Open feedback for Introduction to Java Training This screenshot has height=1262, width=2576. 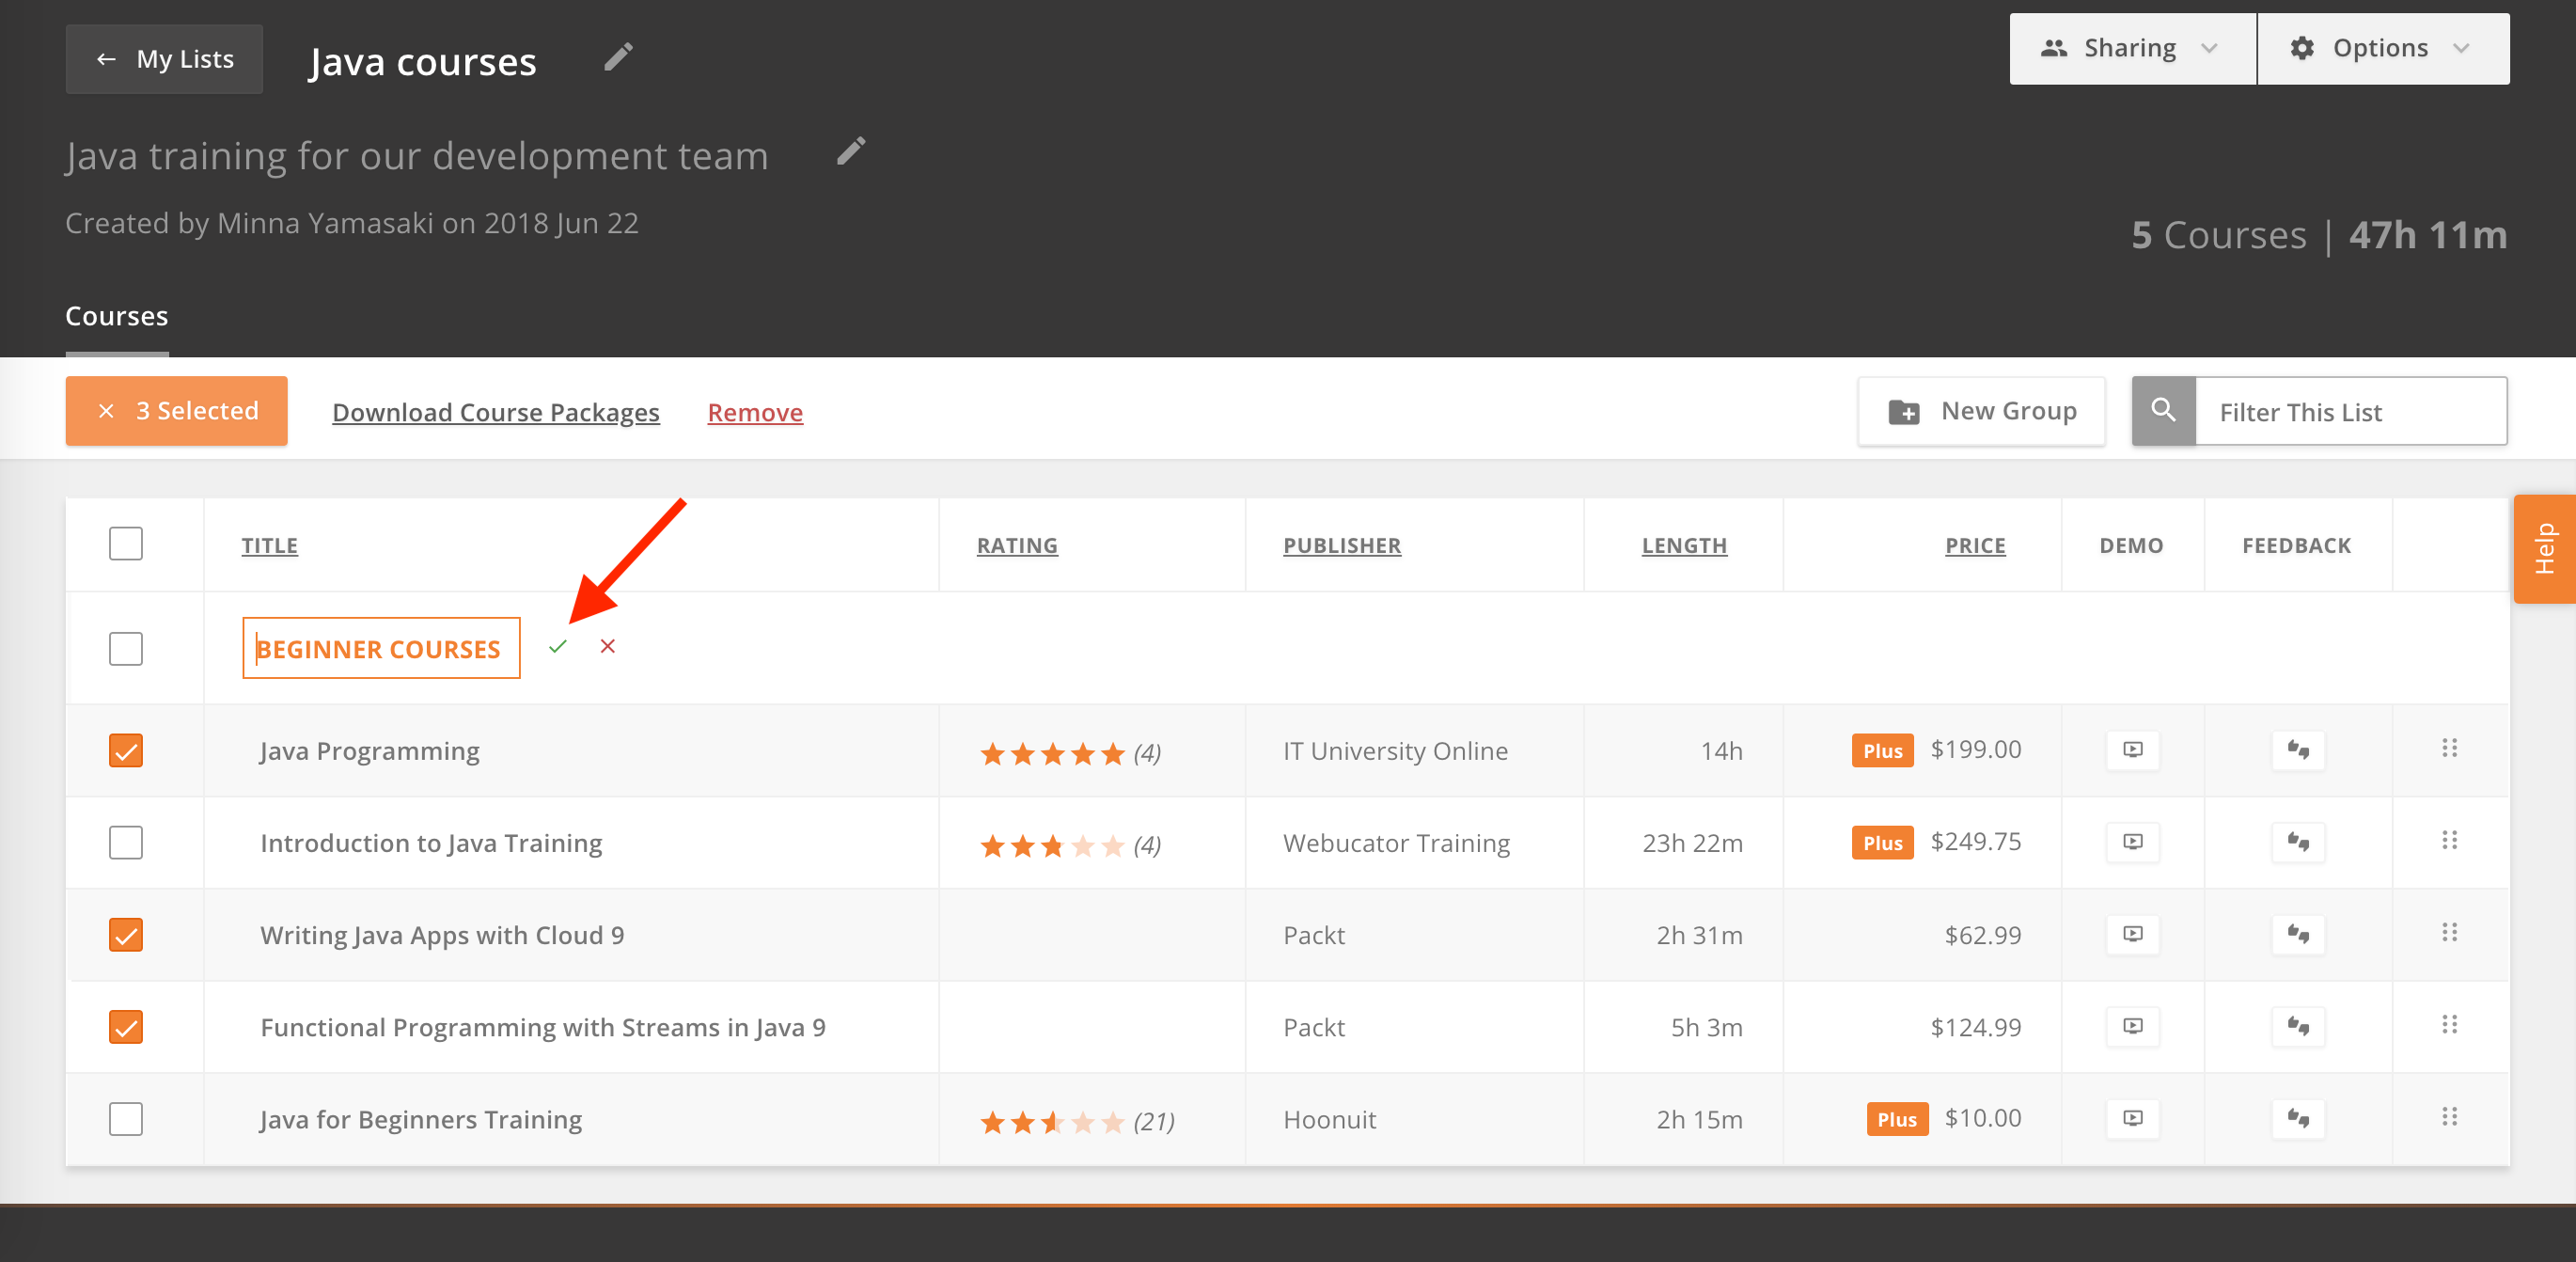click(x=2297, y=842)
